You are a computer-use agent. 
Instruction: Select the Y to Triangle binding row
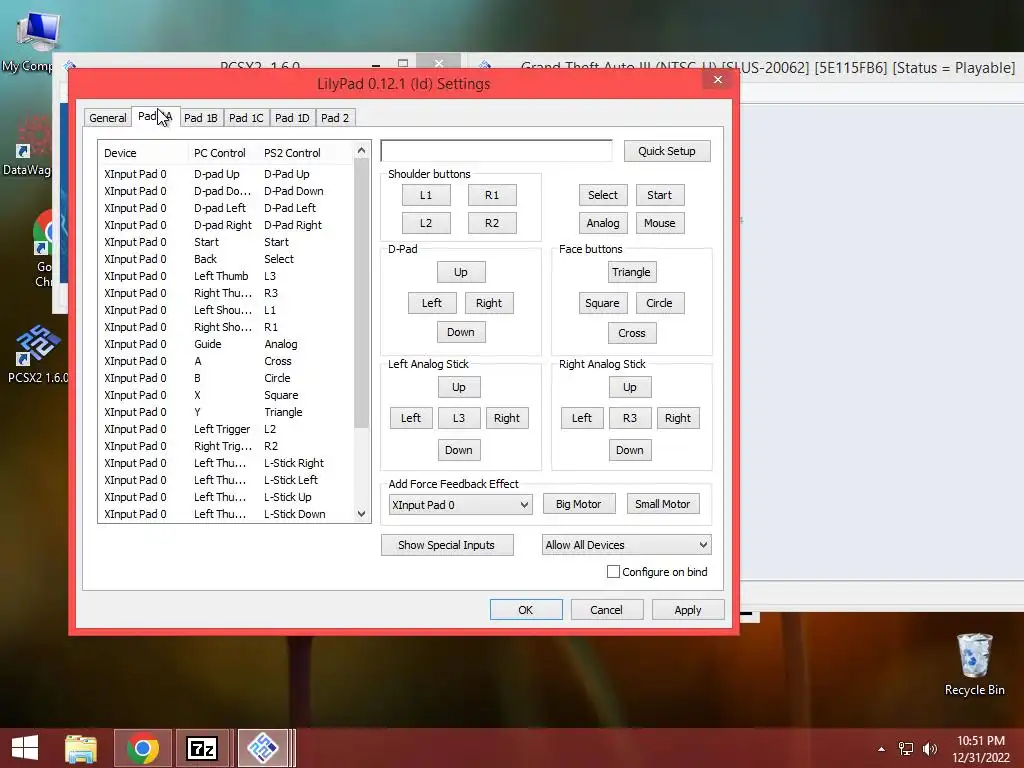point(227,412)
